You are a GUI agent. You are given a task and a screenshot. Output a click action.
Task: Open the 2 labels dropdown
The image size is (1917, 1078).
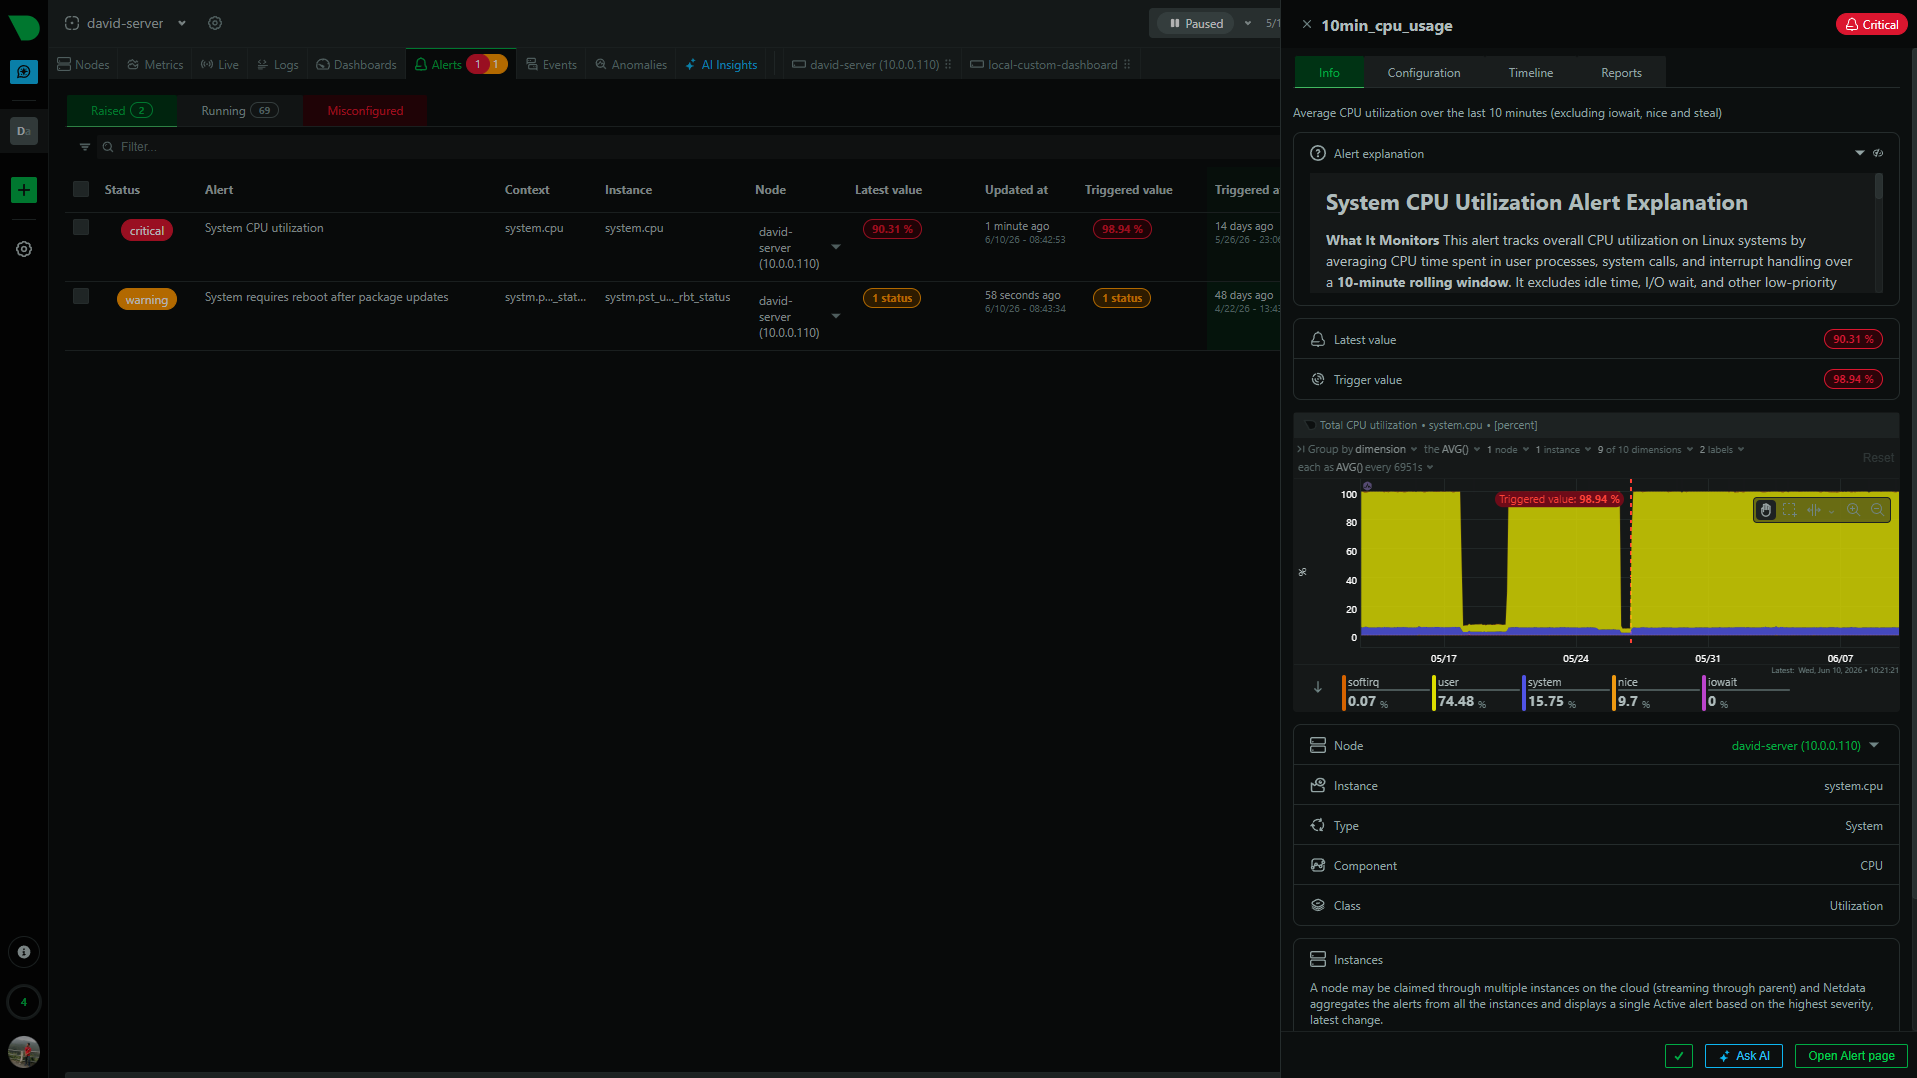pyautogui.click(x=1721, y=450)
